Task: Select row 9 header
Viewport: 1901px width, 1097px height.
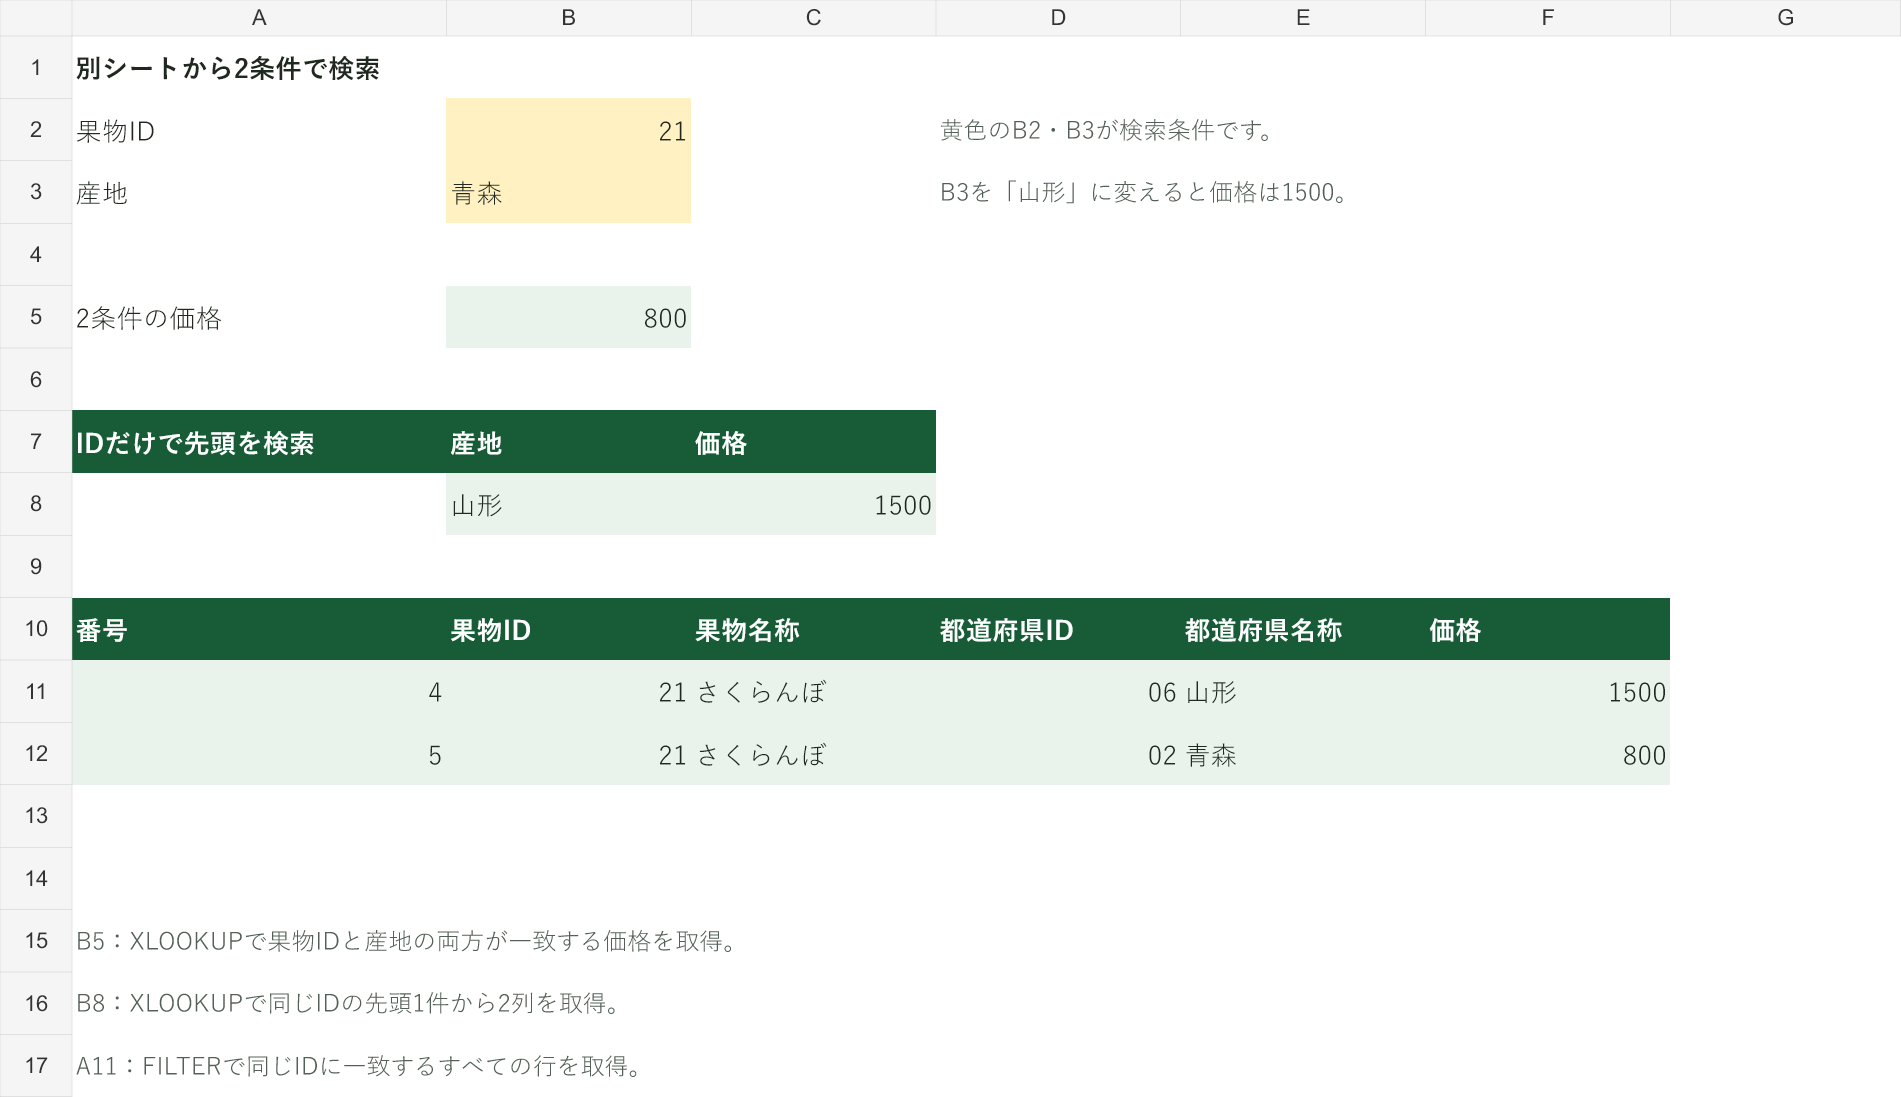Action: (36, 567)
